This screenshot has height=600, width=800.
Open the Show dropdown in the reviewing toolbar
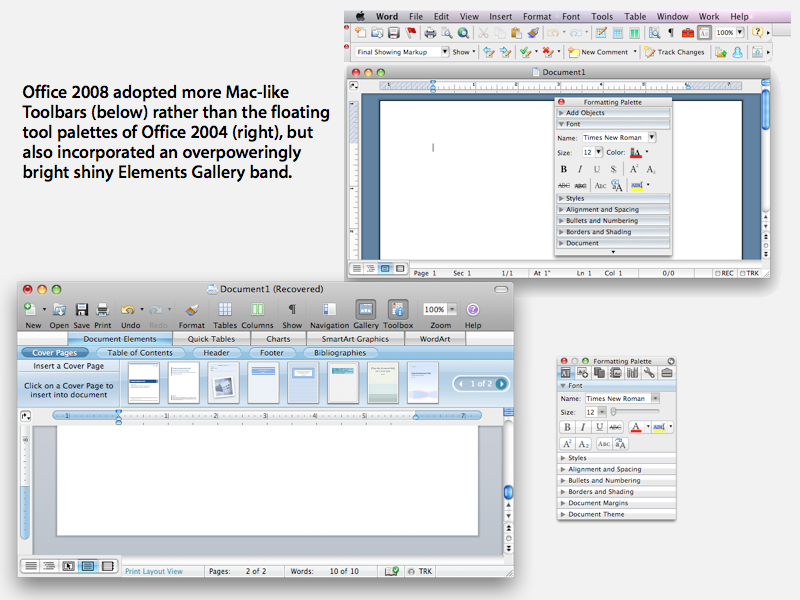[464, 52]
